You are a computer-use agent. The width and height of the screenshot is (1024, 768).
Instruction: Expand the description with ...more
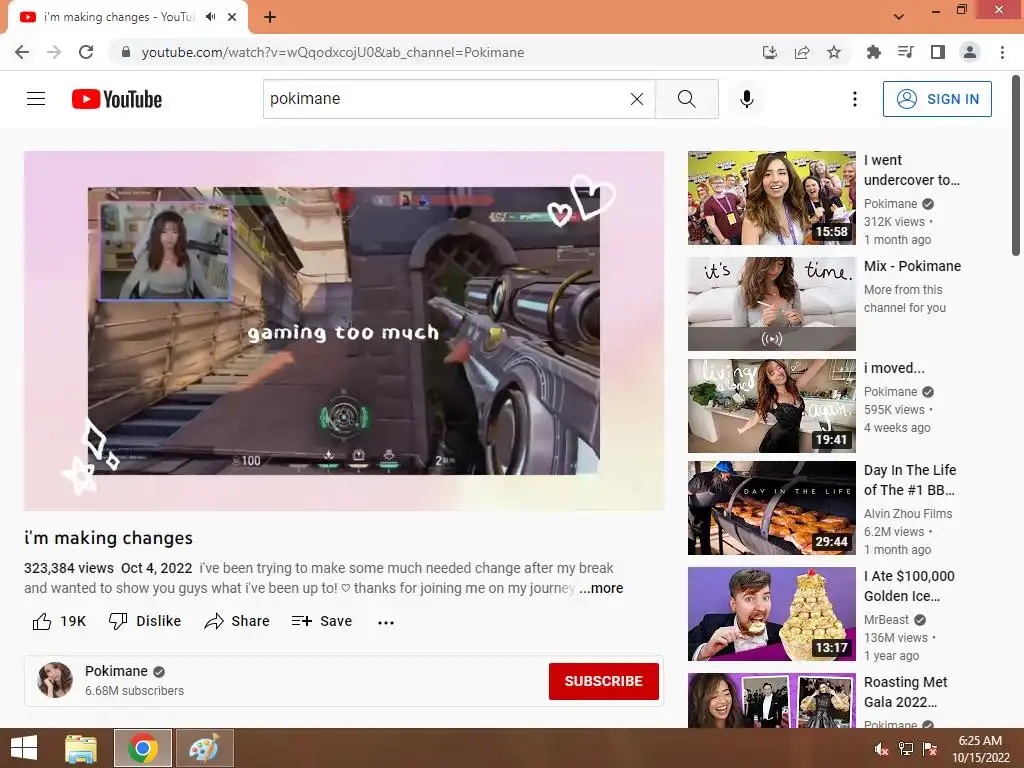[x=601, y=588]
